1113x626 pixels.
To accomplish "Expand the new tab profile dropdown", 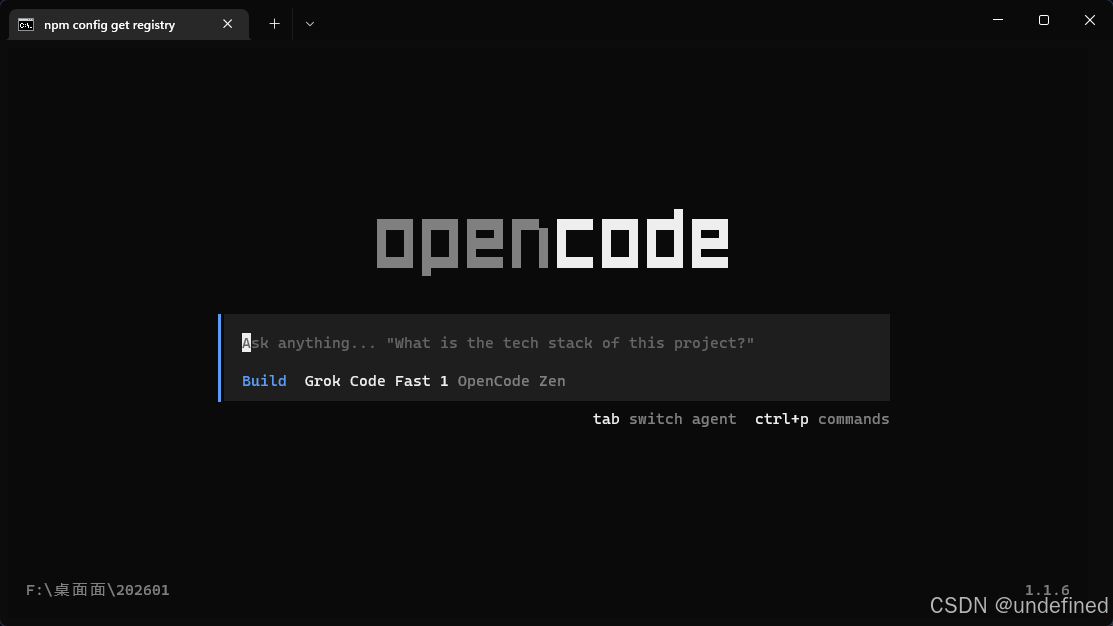I will [x=309, y=24].
